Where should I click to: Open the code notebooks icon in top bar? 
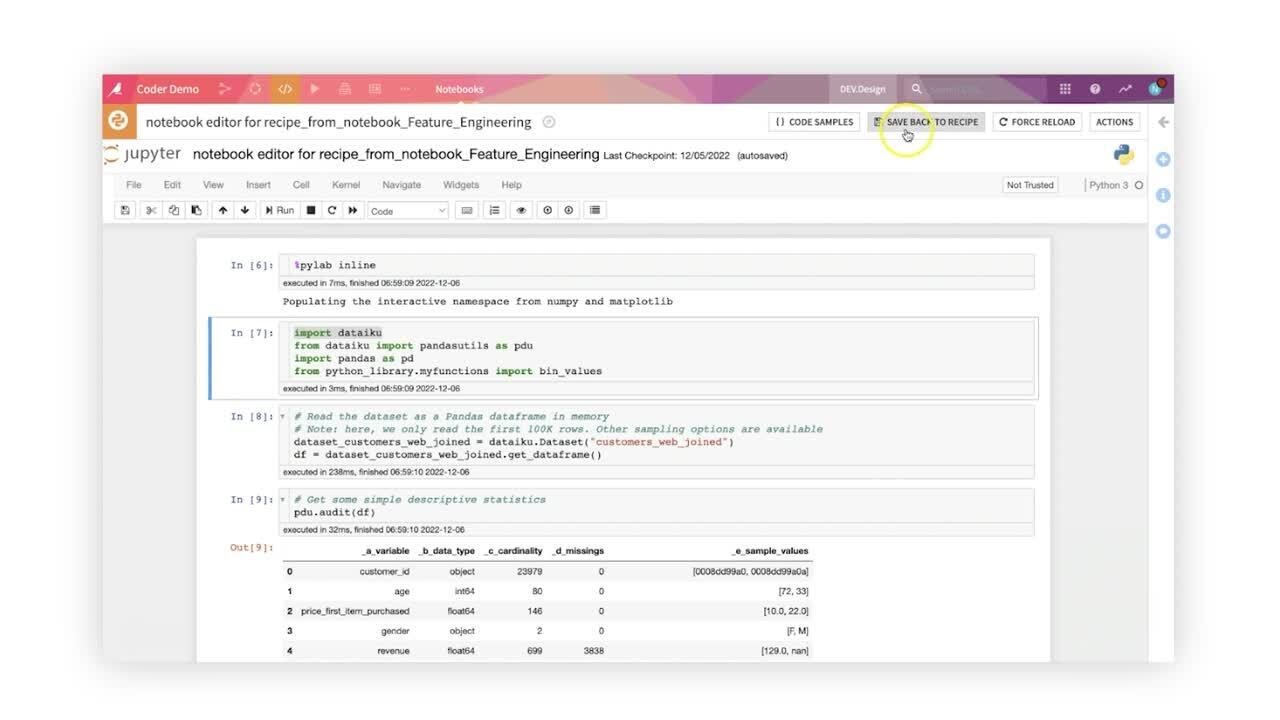coord(285,89)
